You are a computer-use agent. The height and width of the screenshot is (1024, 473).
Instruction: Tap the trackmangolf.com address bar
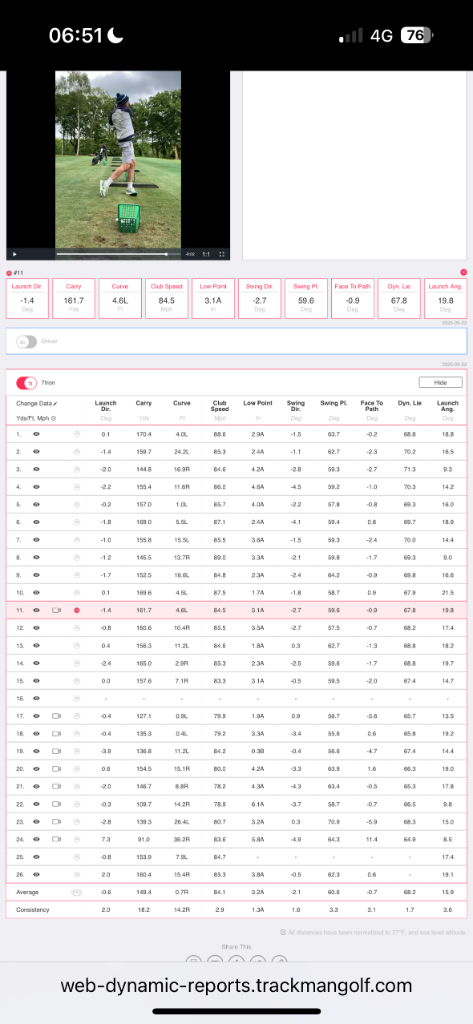coord(236,985)
